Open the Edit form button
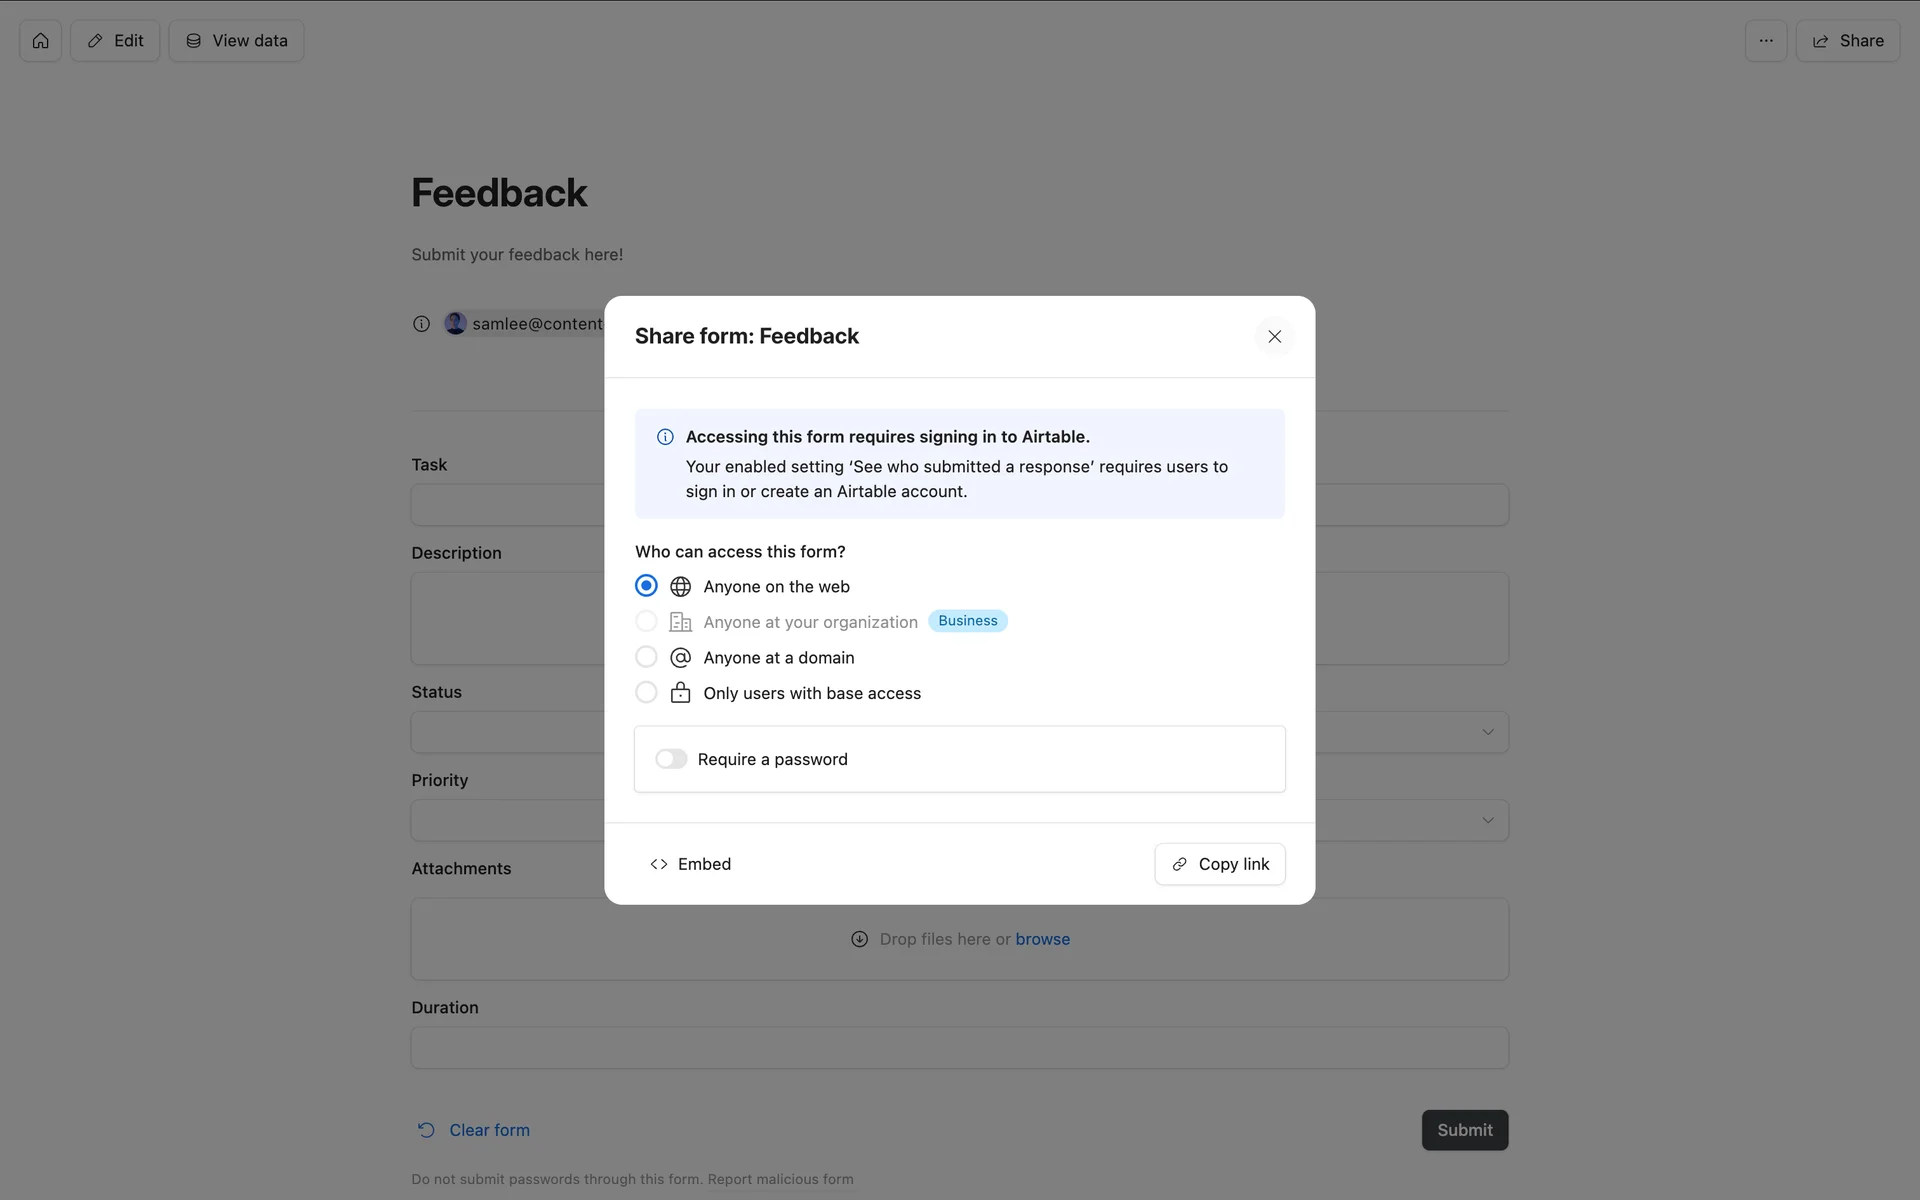 click(x=115, y=41)
